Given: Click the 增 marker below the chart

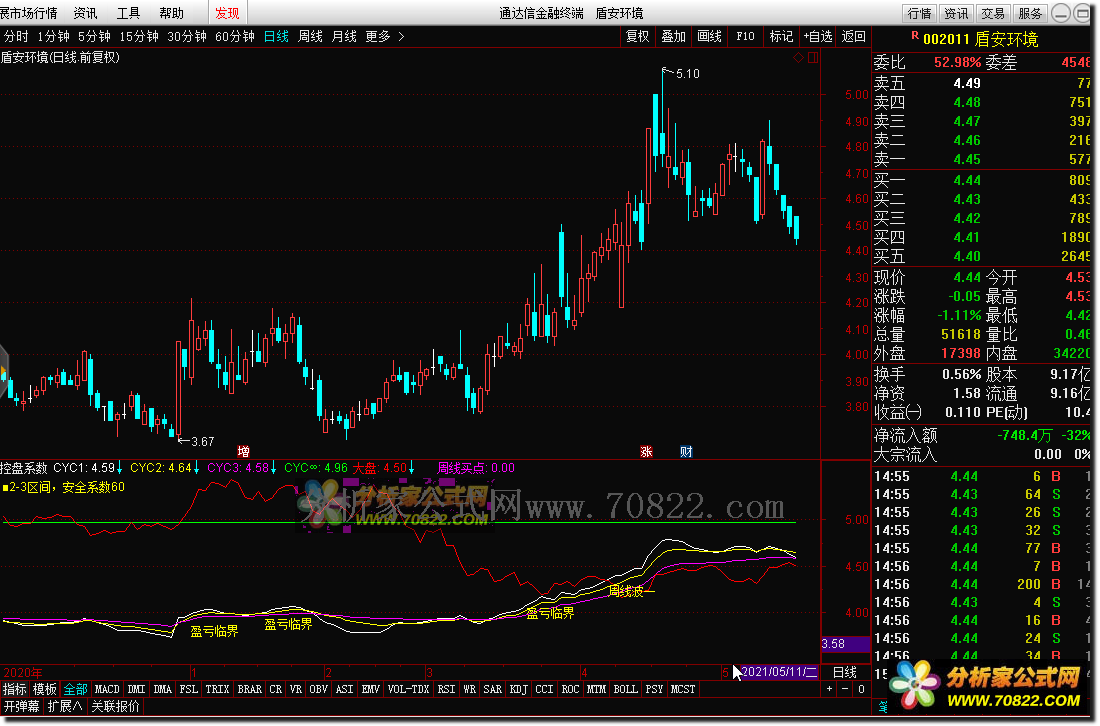Looking at the screenshot, I should pos(243,451).
